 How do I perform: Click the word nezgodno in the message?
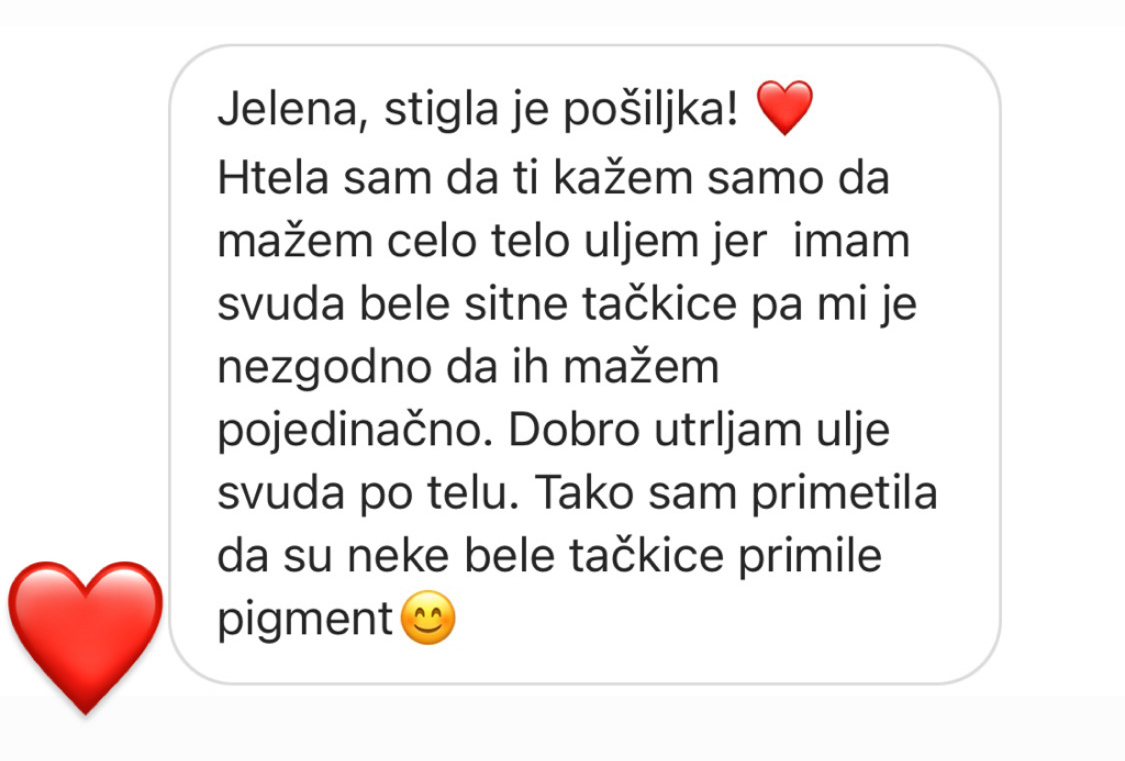point(324,369)
